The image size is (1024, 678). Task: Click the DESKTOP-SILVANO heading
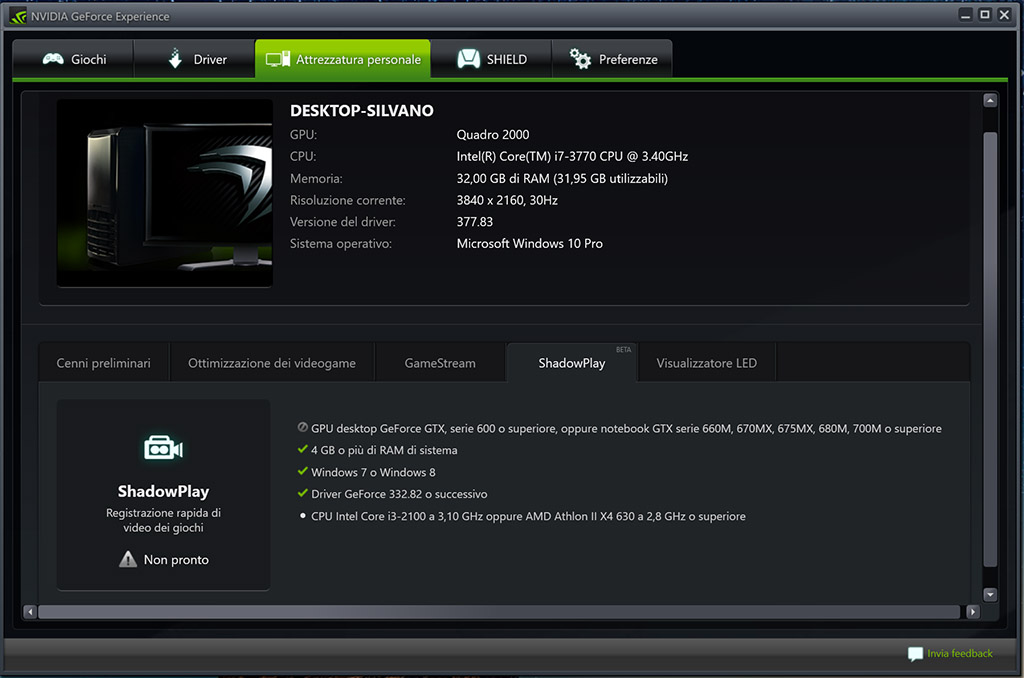click(362, 110)
